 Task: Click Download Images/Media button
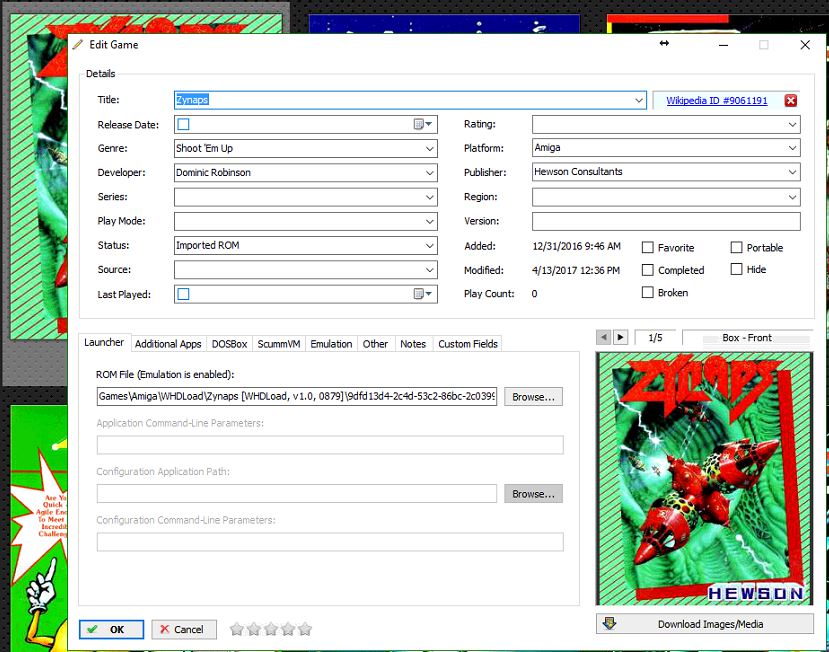point(704,624)
